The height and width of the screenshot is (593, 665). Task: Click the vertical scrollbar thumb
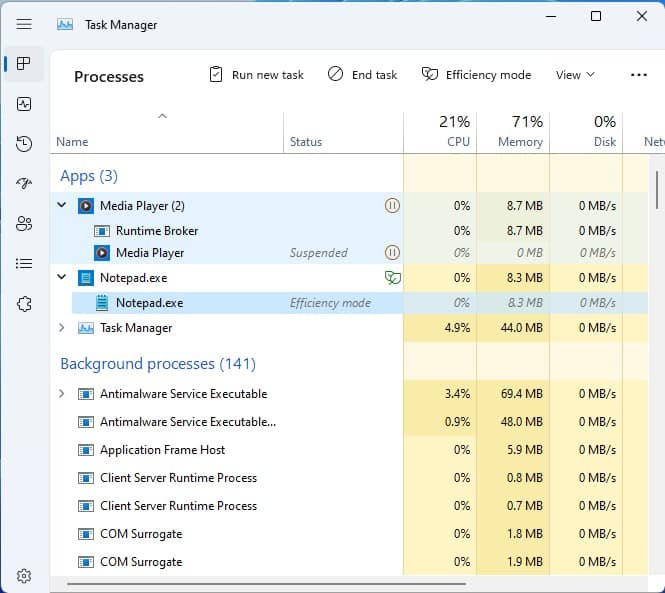coord(657,190)
